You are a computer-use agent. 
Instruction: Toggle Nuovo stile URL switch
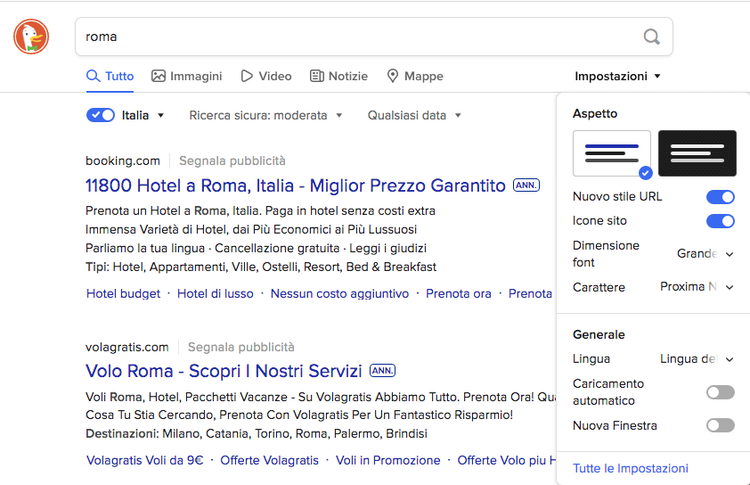pos(720,197)
